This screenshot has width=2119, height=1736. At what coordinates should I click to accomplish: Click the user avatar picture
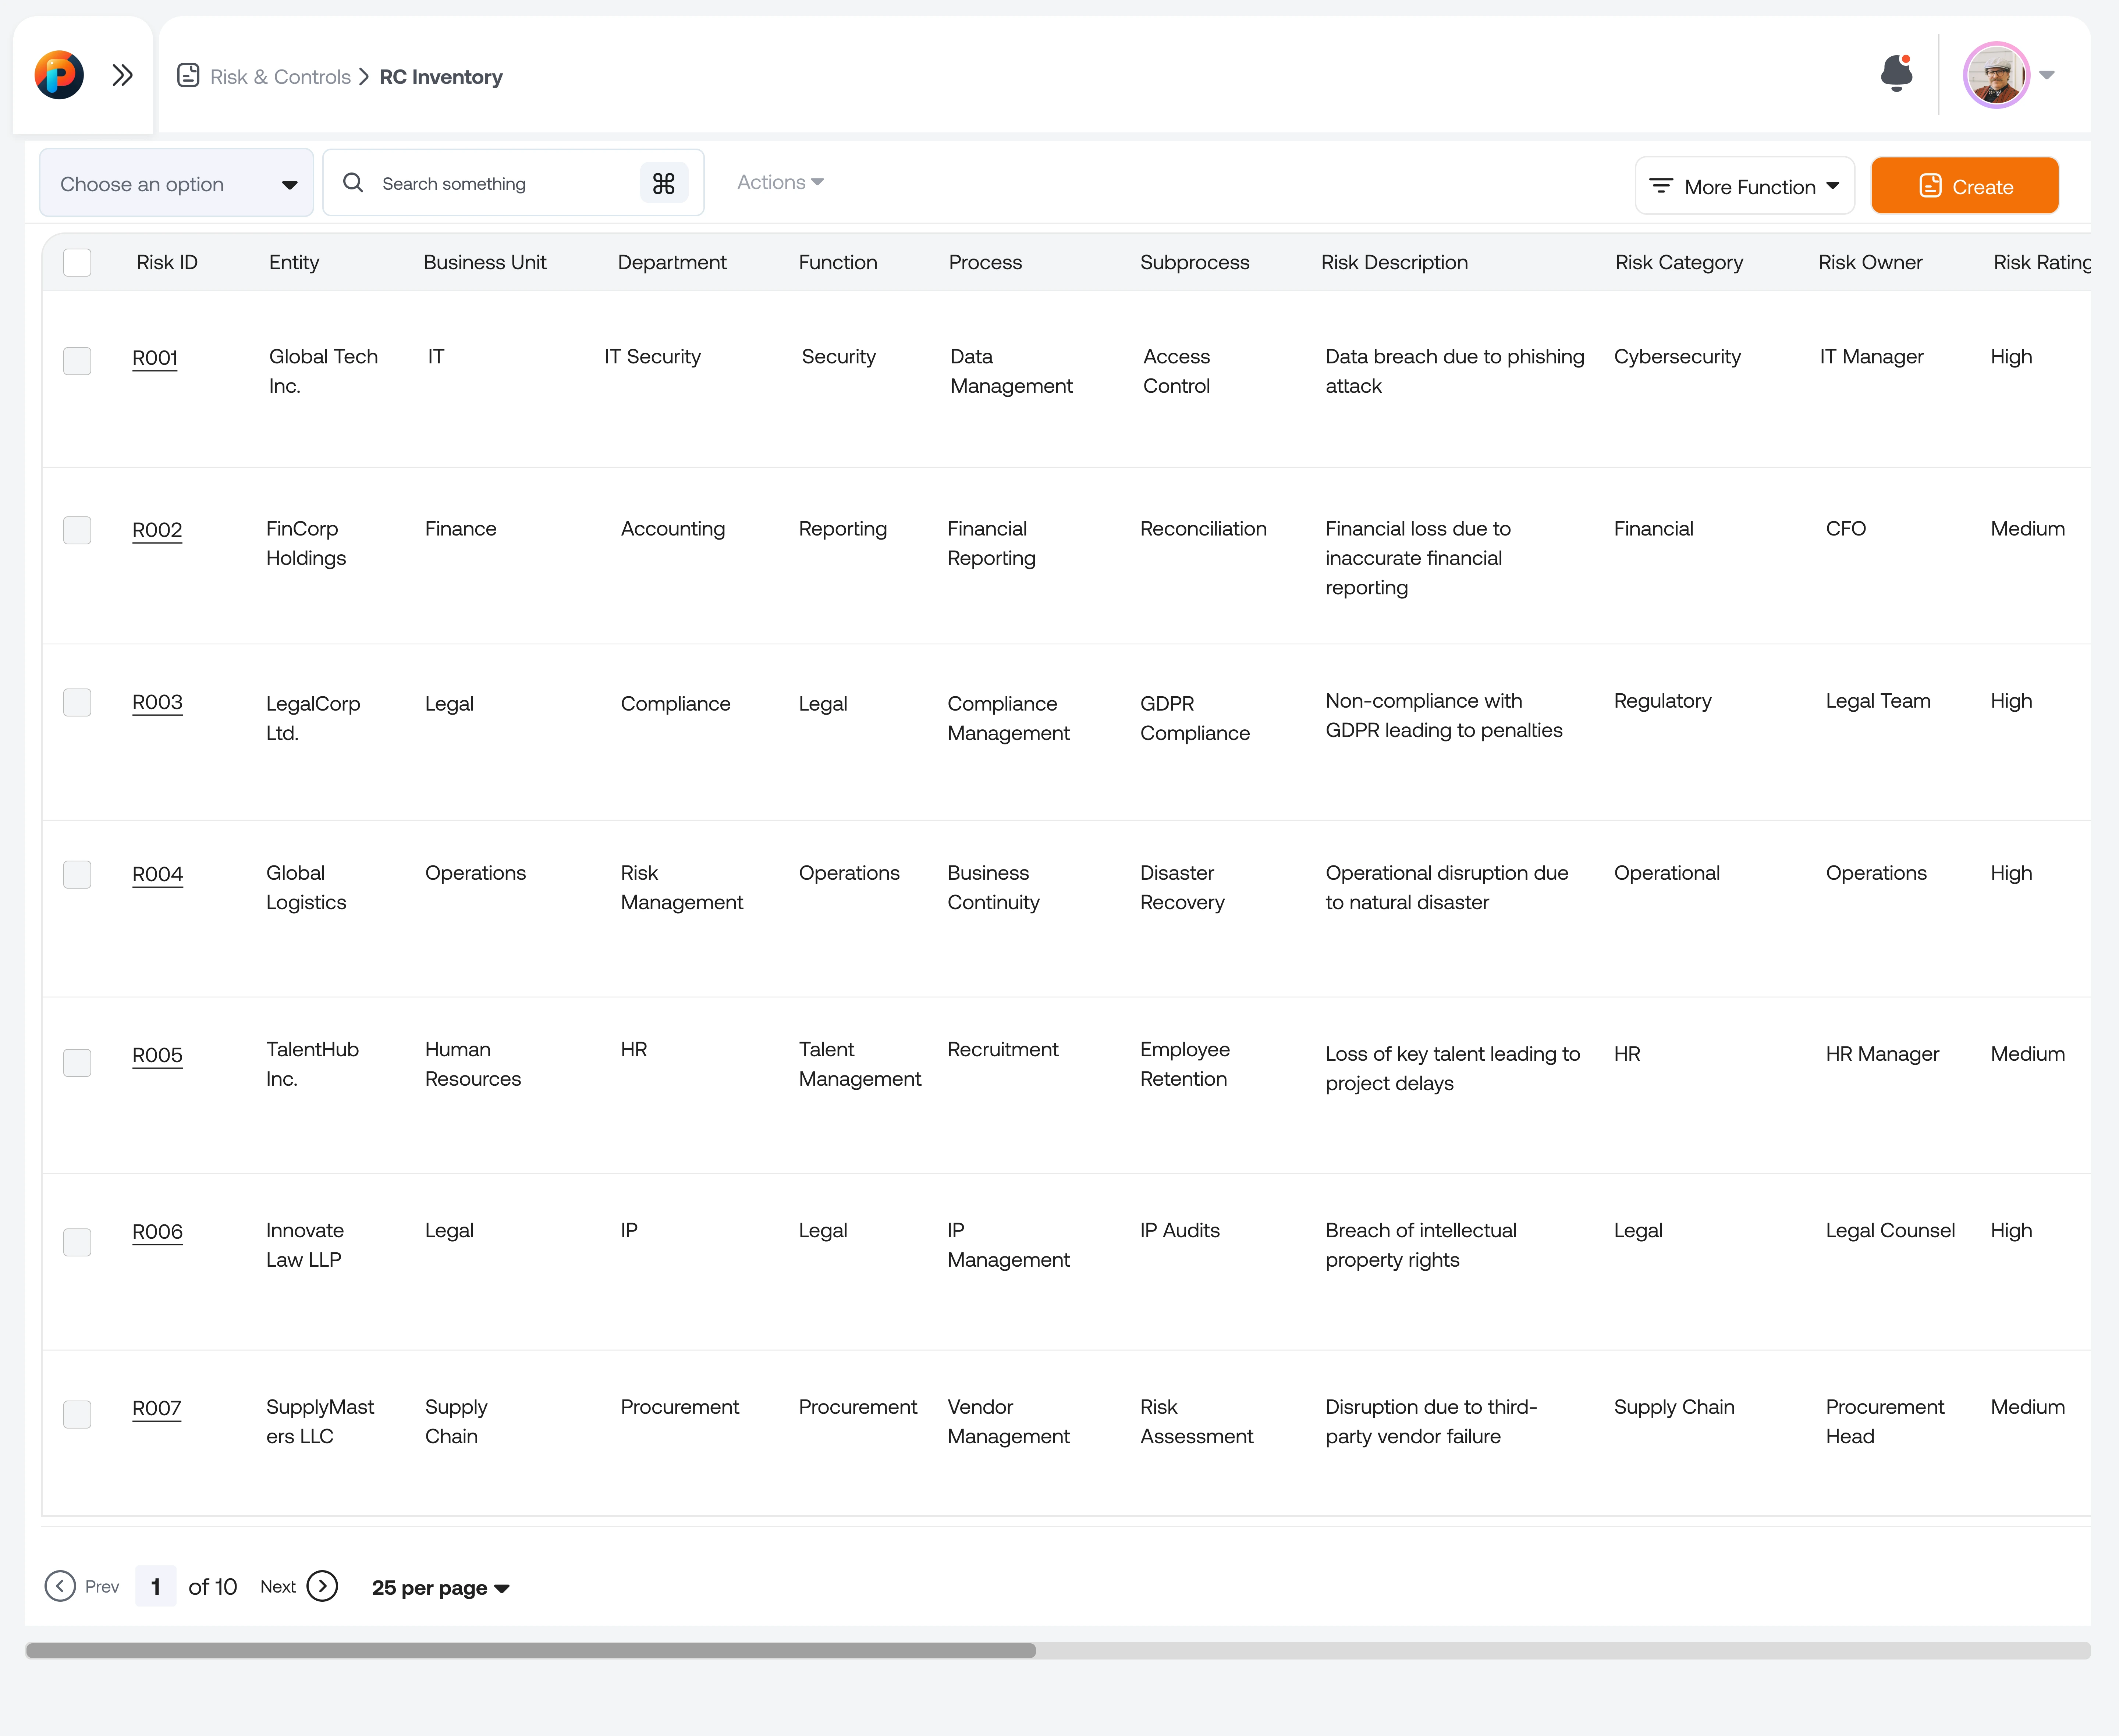click(x=1996, y=75)
